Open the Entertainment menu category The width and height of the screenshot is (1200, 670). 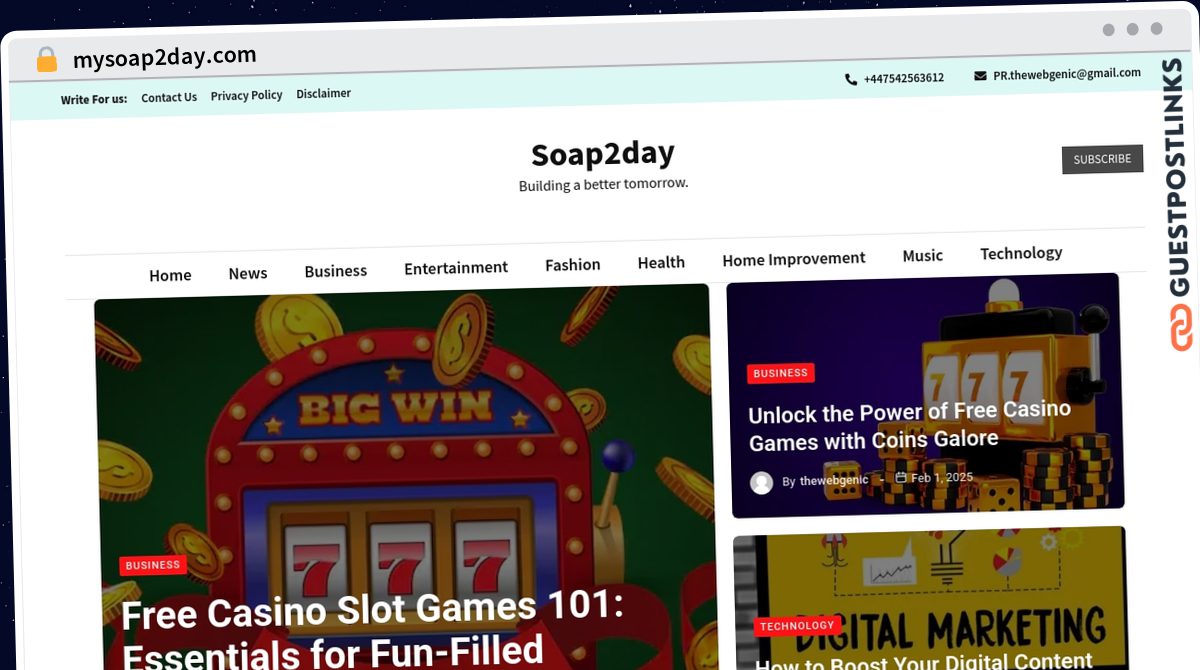(456, 268)
